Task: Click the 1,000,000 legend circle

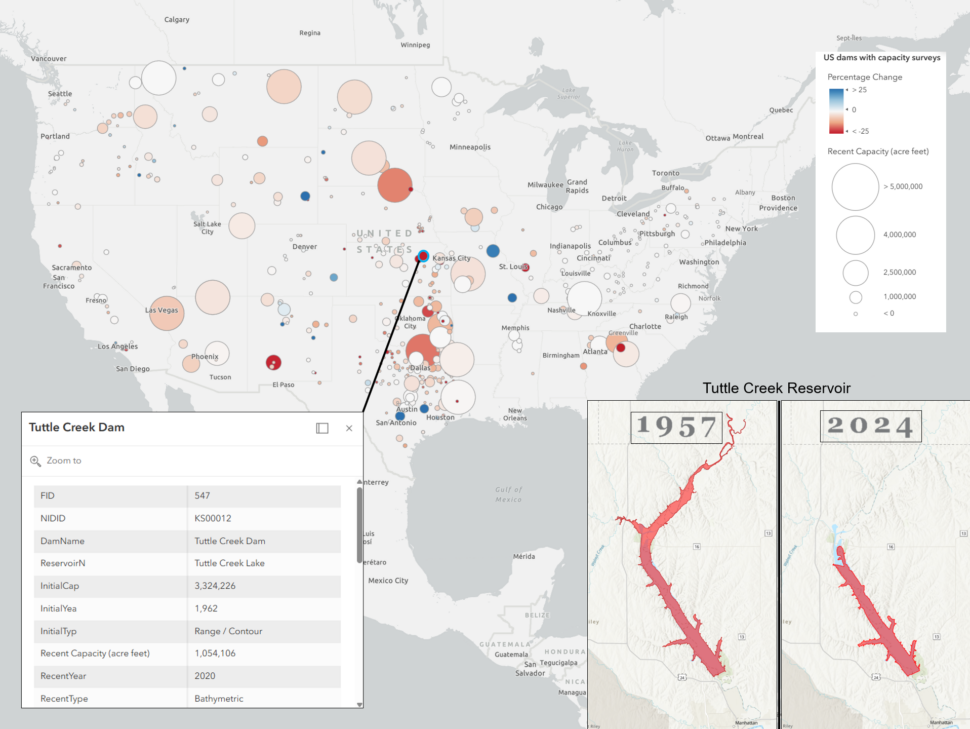Action: tap(856, 297)
